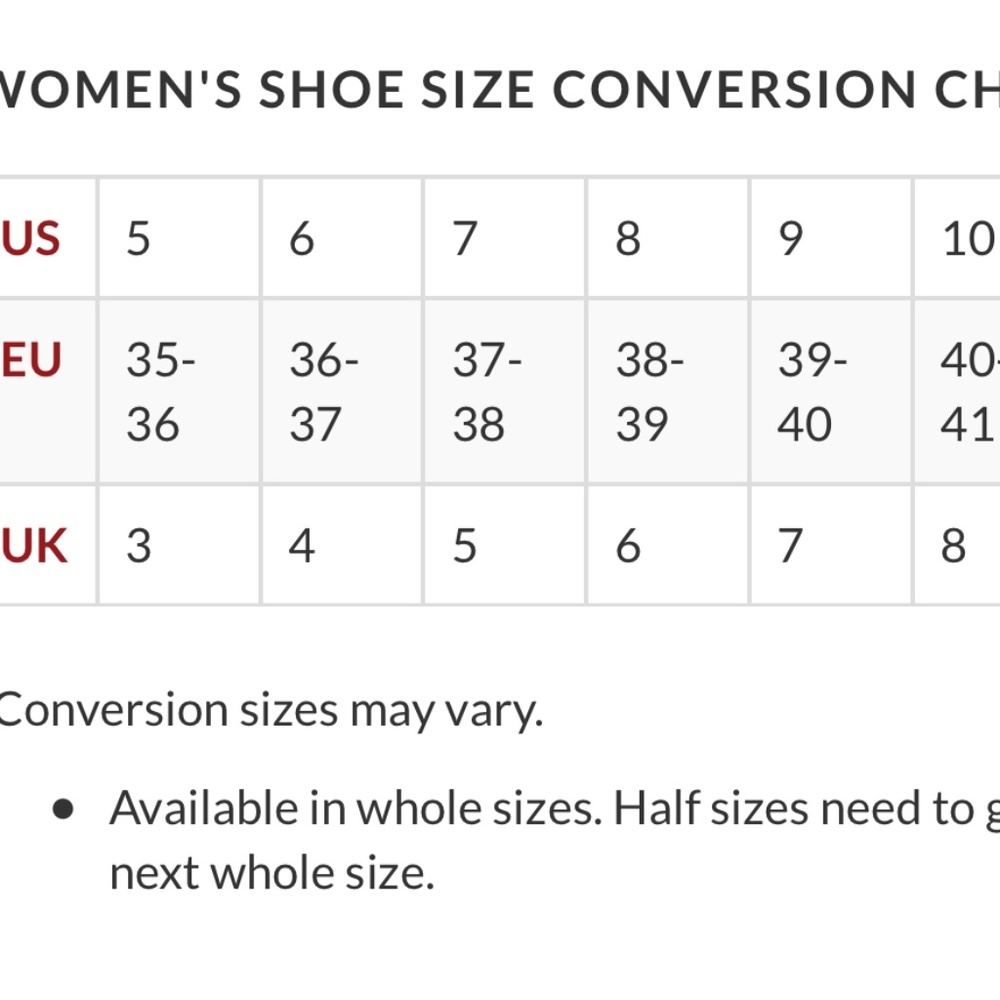Image resolution: width=1000 pixels, height=1000 pixels.
Task: Click the 'Conversion sizes may vary' text
Action: (x=271, y=711)
